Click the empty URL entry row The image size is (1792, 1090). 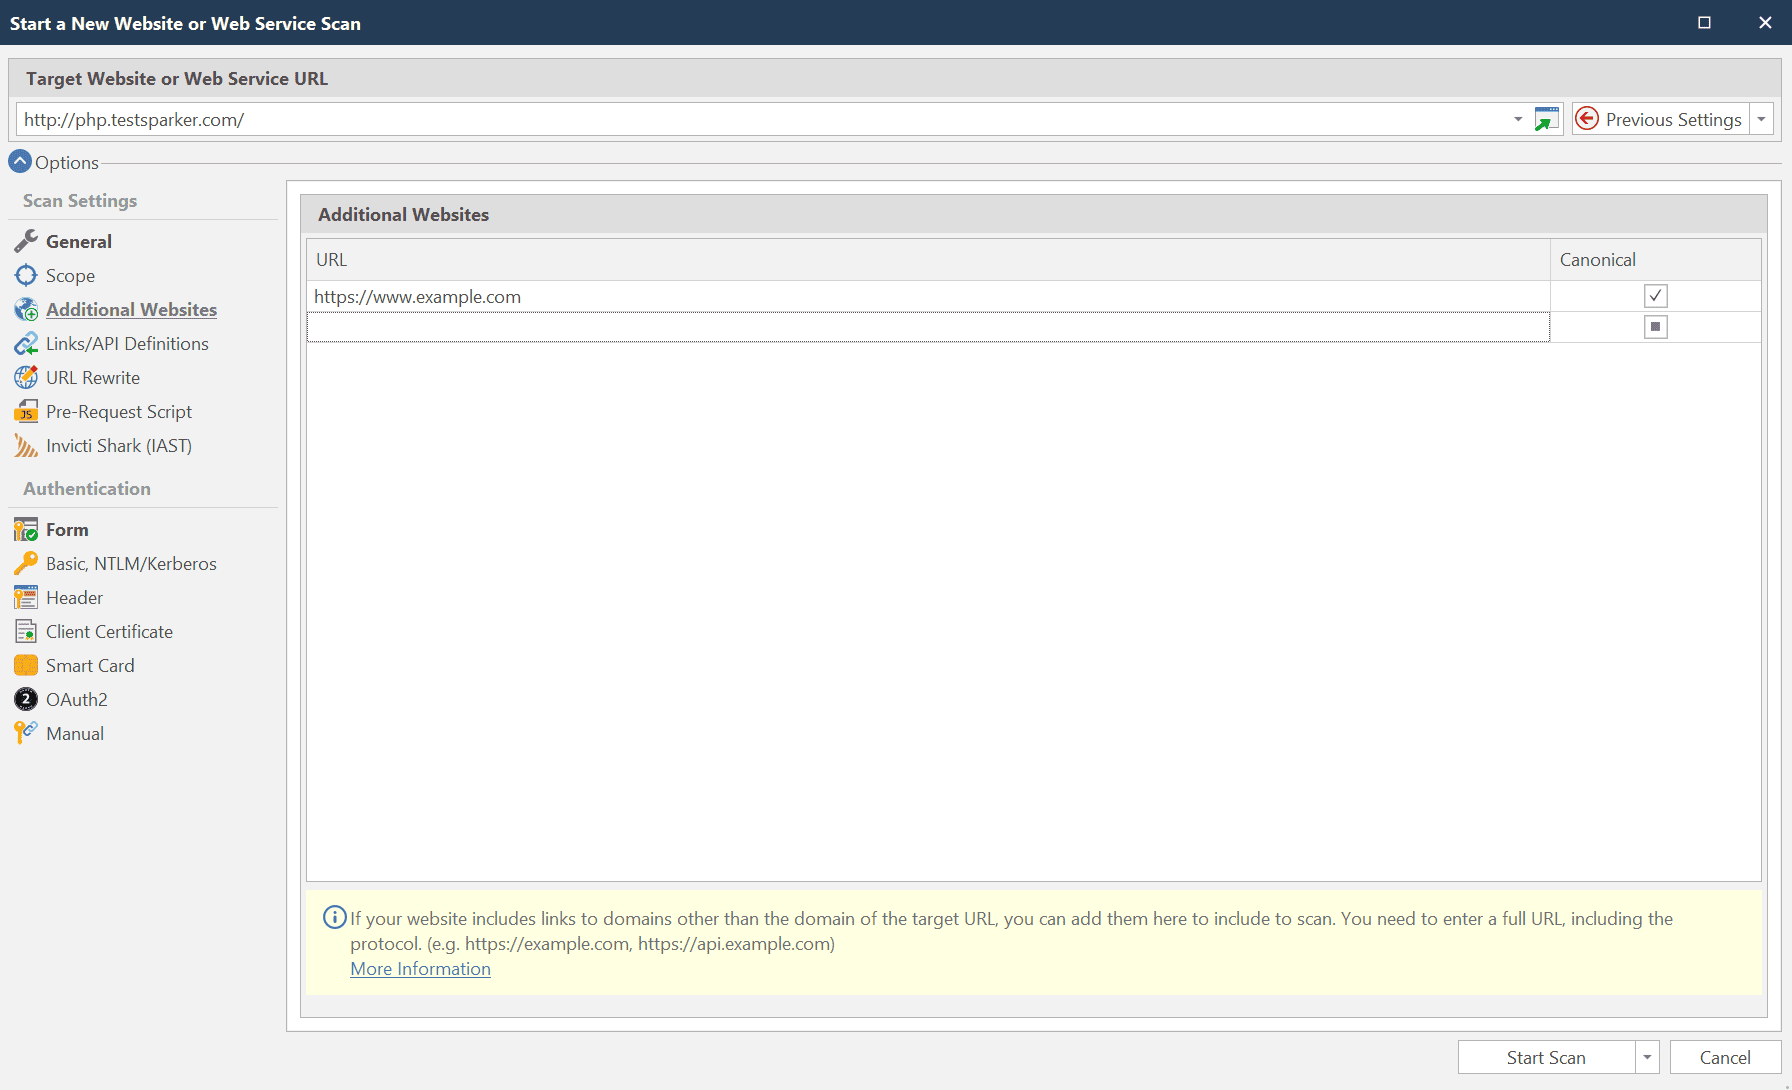point(900,326)
